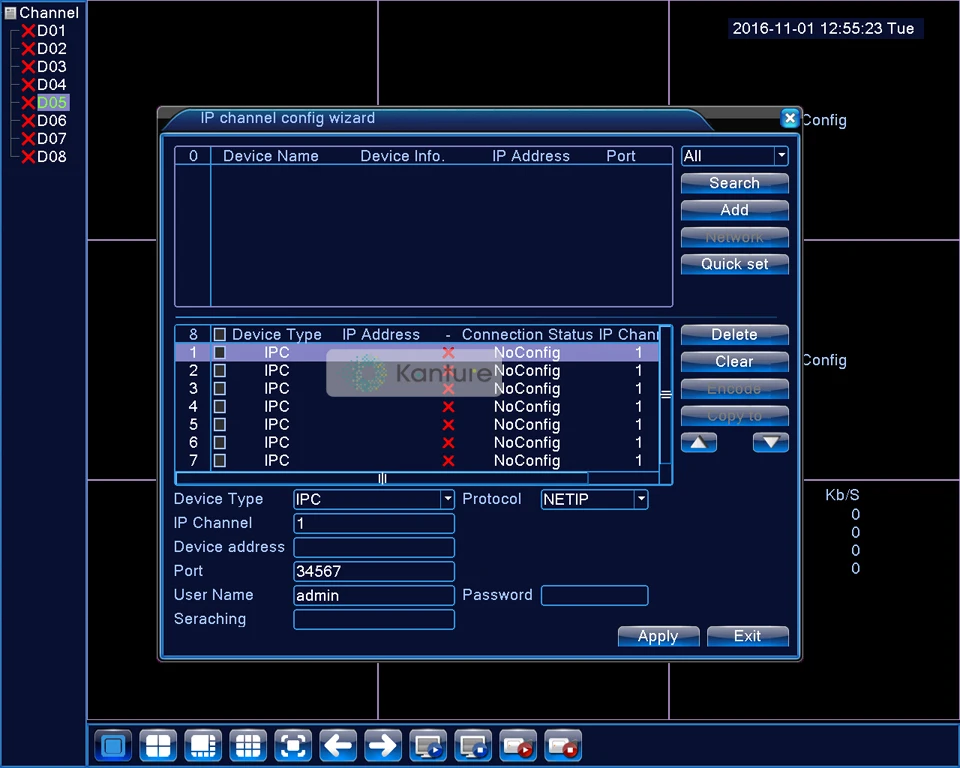This screenshot has width=960, height=768.
Task: Click the greyed Encode button
Action: pos(734,388)
